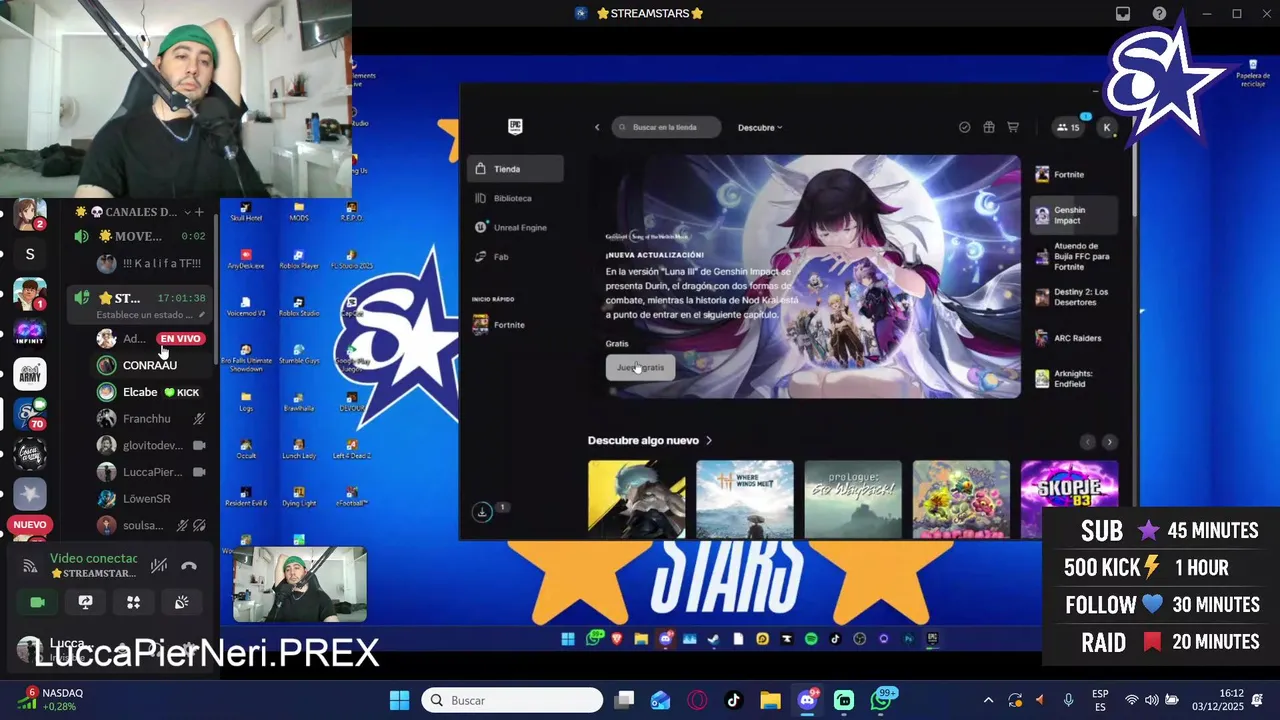
Task: Open Unreal Engine section in sidebar
Action: point(512,227)
